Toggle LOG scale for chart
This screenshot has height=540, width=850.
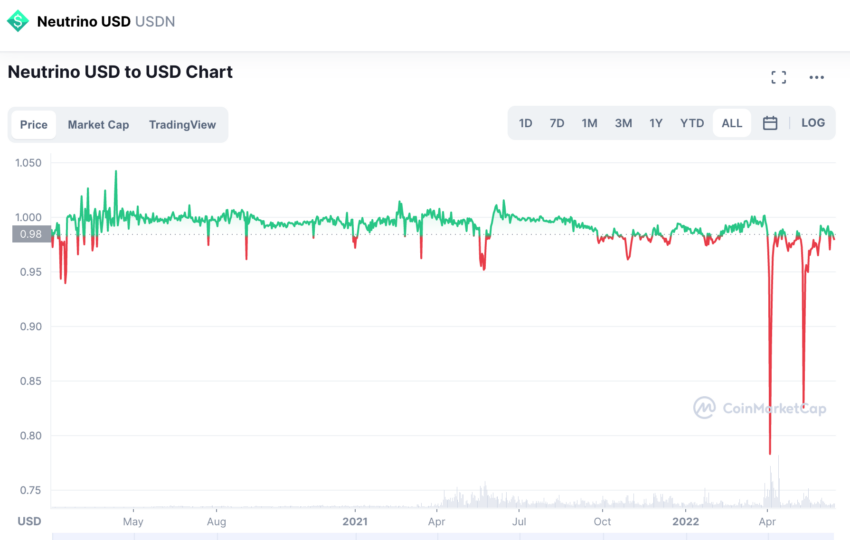tap(813, 123)
